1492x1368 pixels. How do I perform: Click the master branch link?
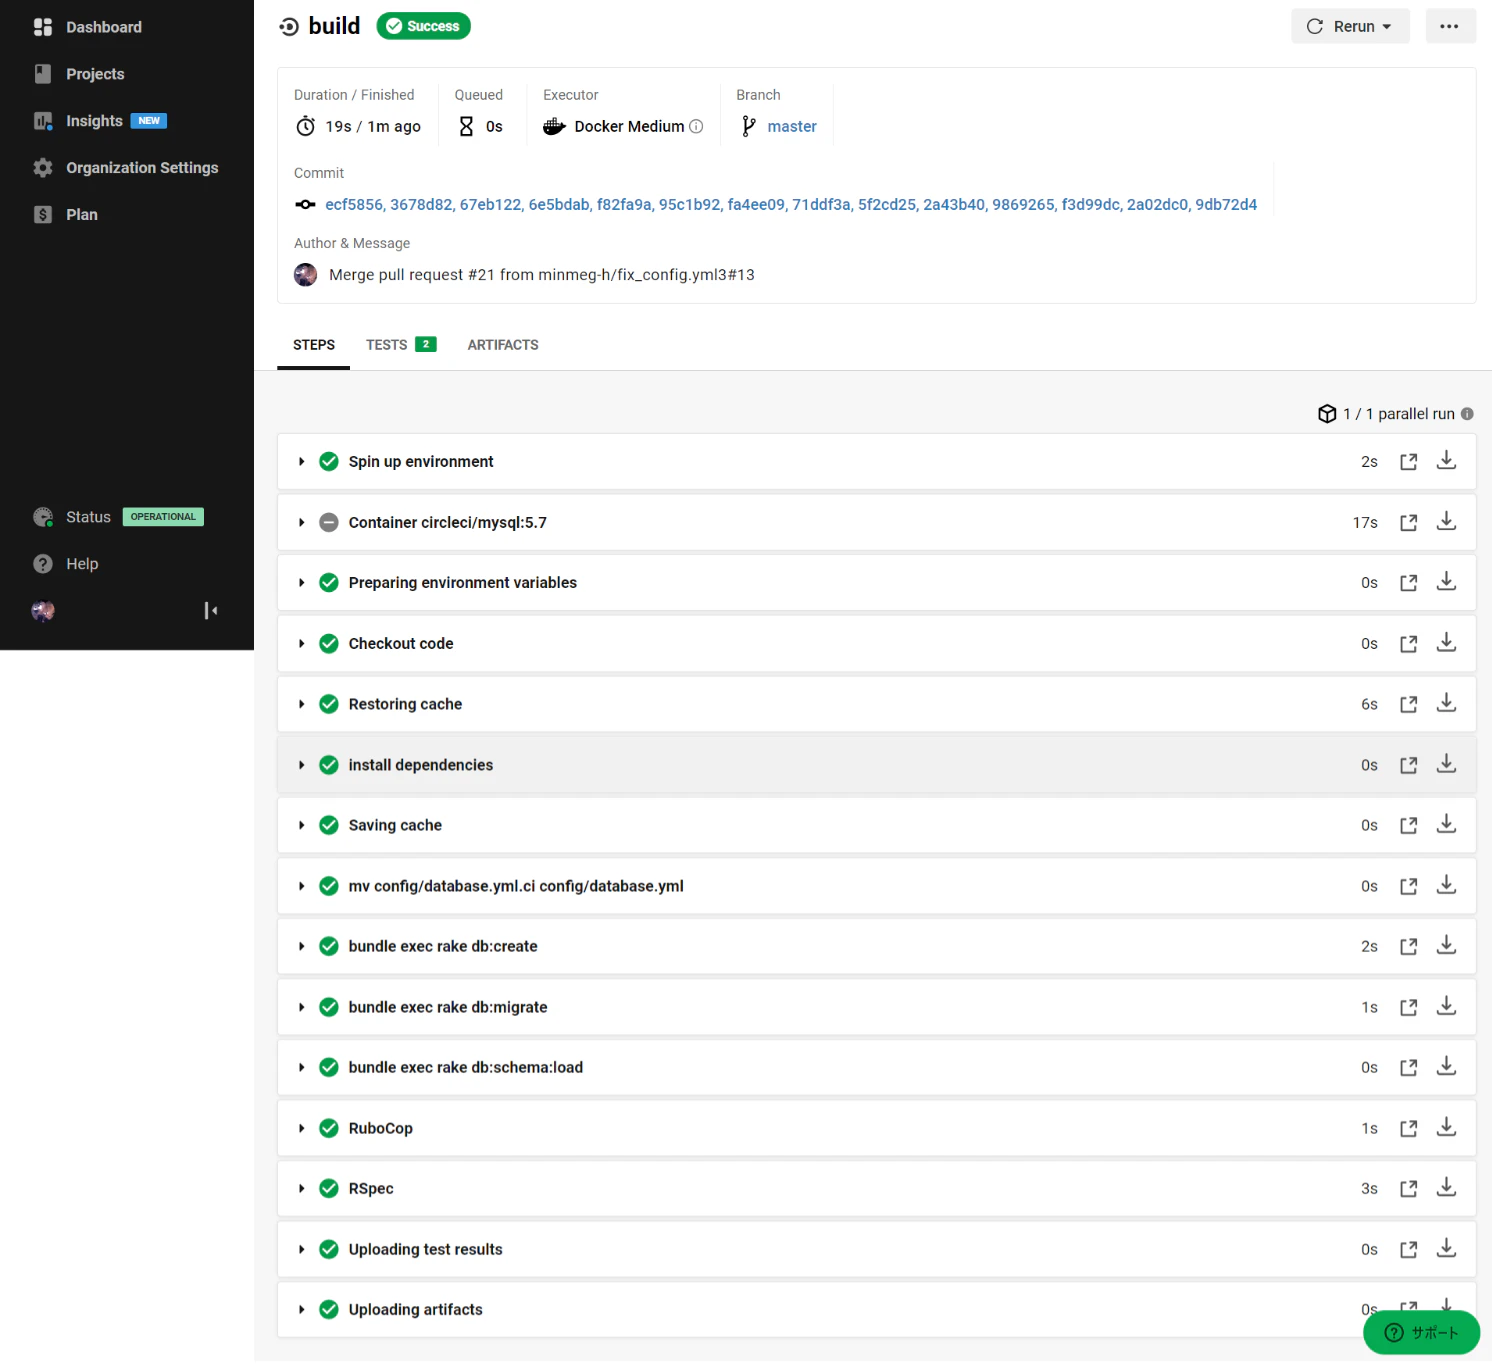click(792, 126)
